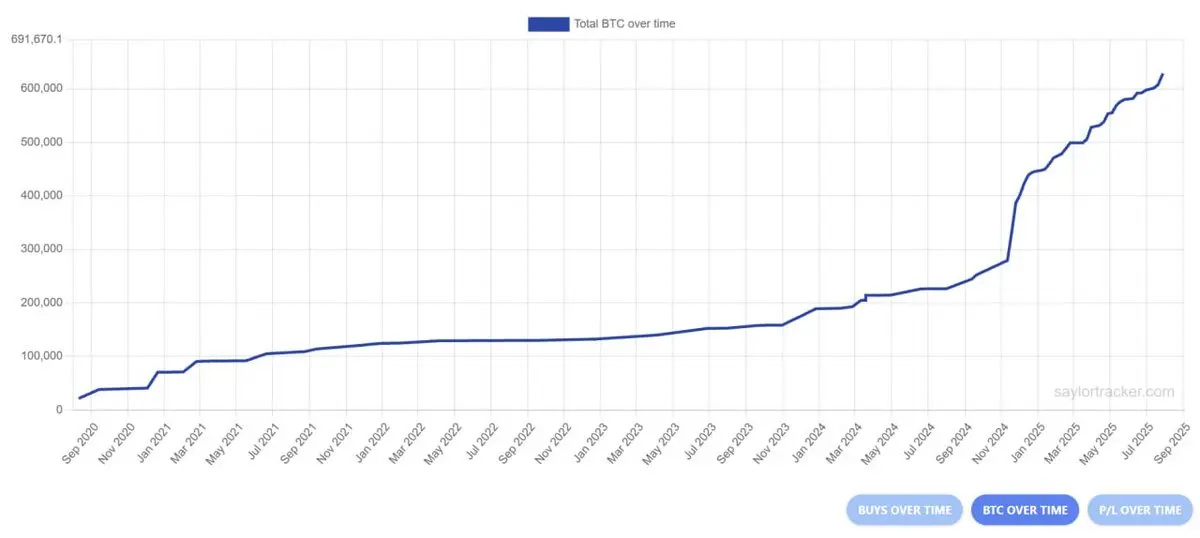
Task: Click the 300,000 y-axis label
Action: (41, 249)
